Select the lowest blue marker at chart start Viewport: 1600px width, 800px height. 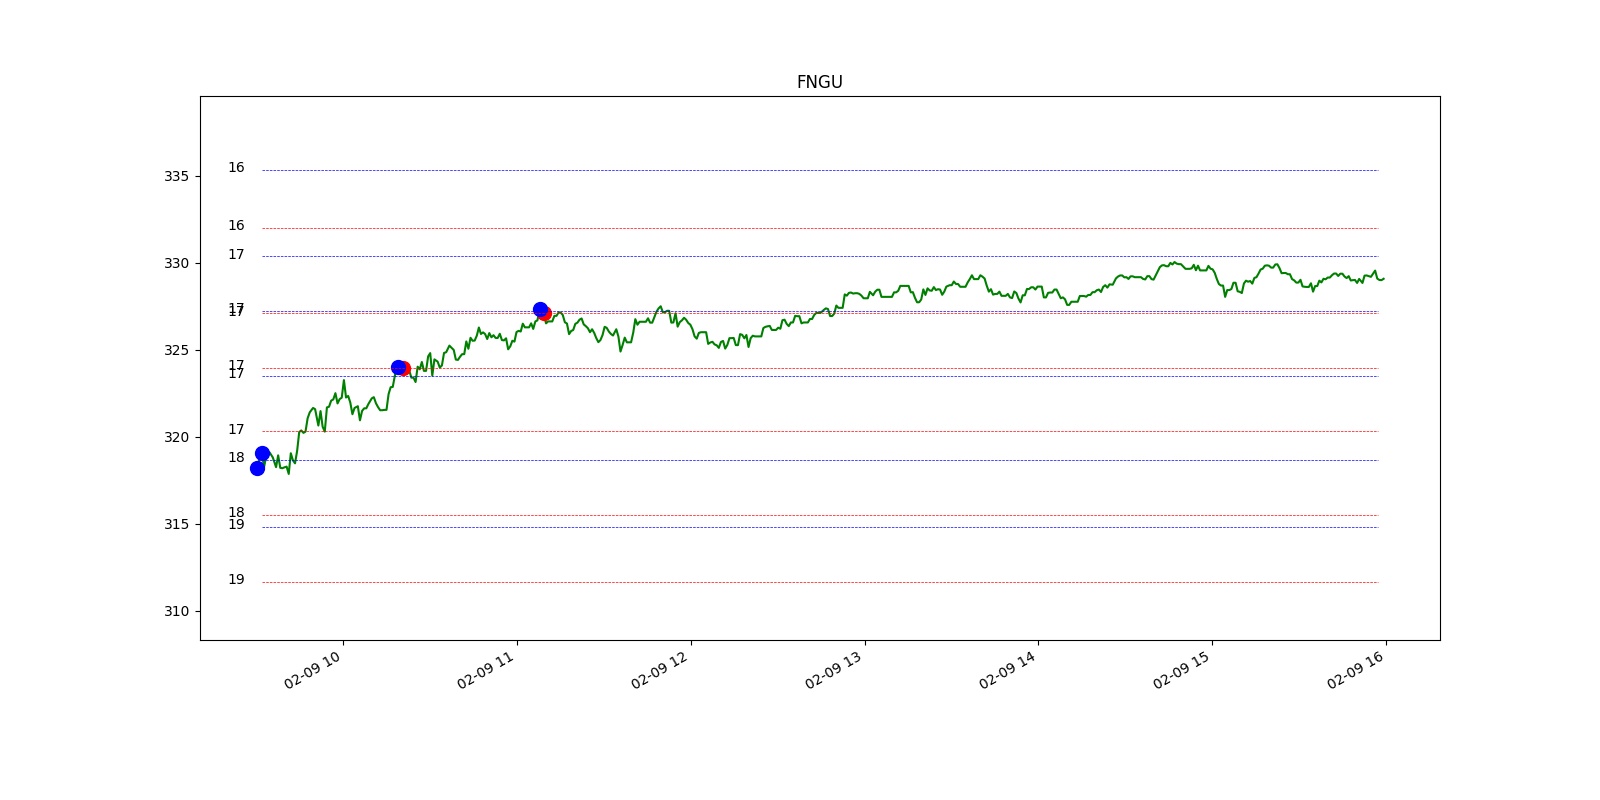coord(257,468)
